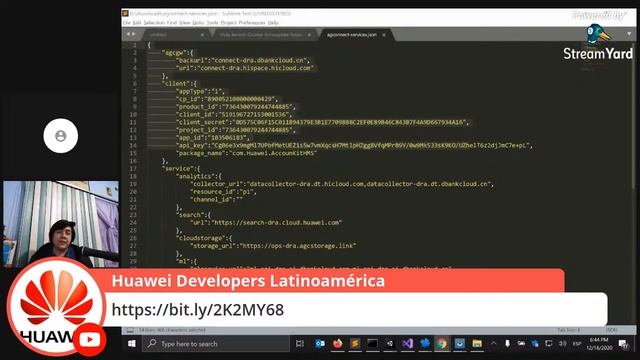This screenshot has height=360, width=640.
Task: Change Tab Size setting in status bar
Action: (x=569, y=330)
